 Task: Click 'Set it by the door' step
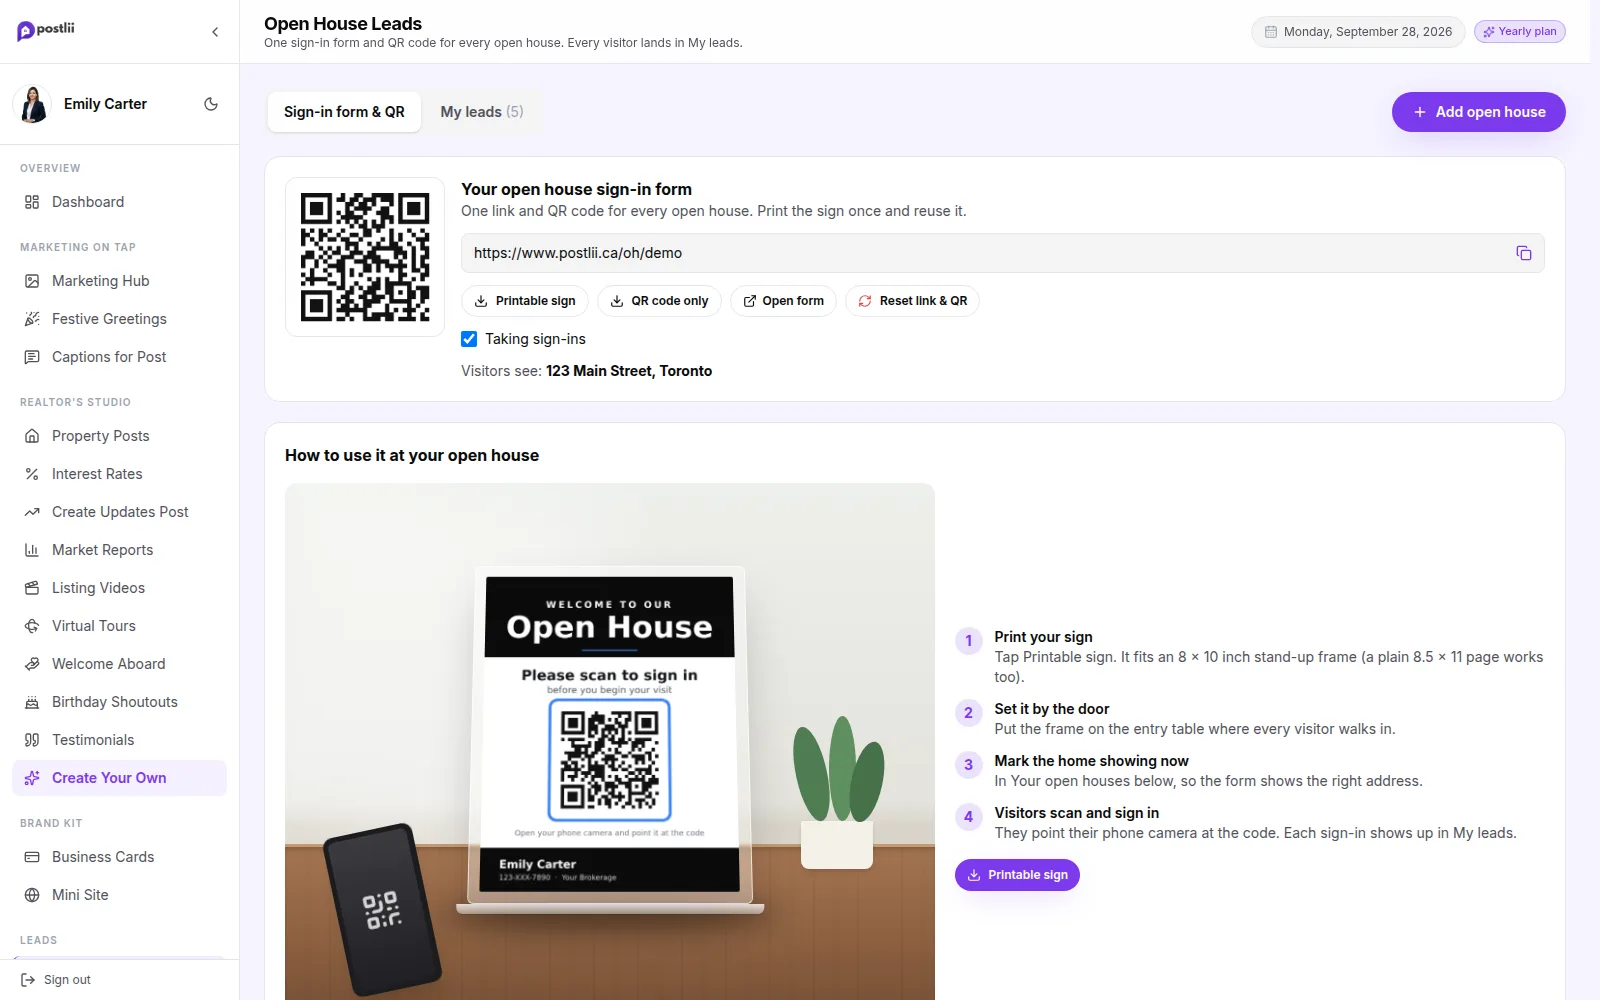pyautogui.click(x=1052, y=709)
